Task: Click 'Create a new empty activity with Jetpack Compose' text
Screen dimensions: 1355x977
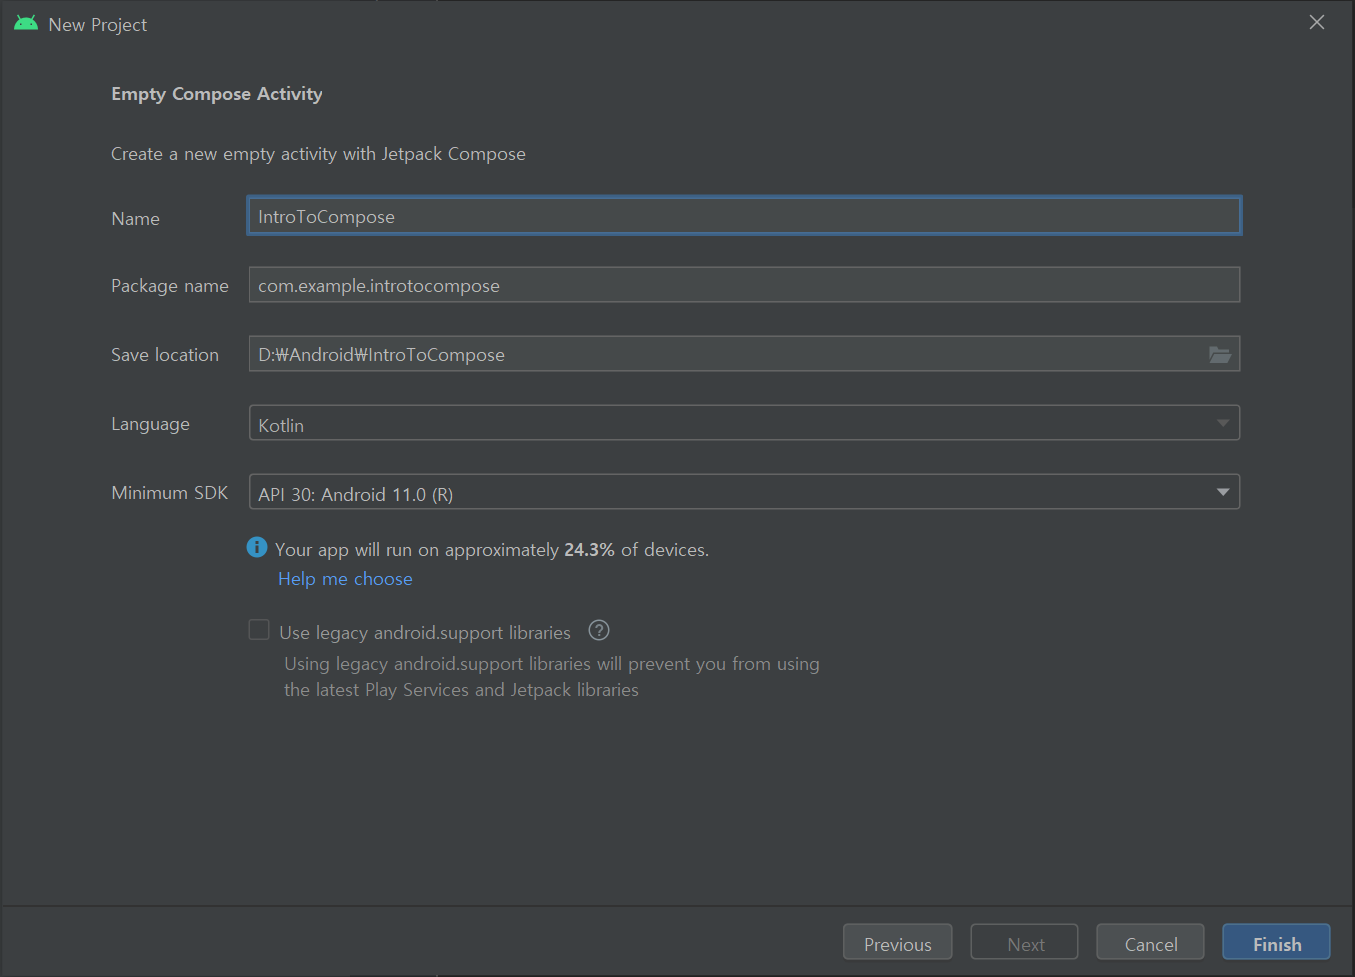Action: tap(318, 154)
